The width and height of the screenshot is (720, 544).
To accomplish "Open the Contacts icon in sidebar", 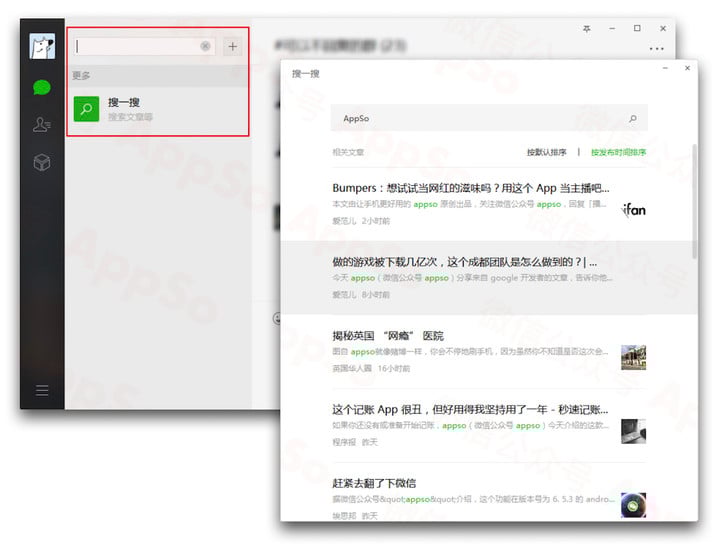I will point(42,124).
